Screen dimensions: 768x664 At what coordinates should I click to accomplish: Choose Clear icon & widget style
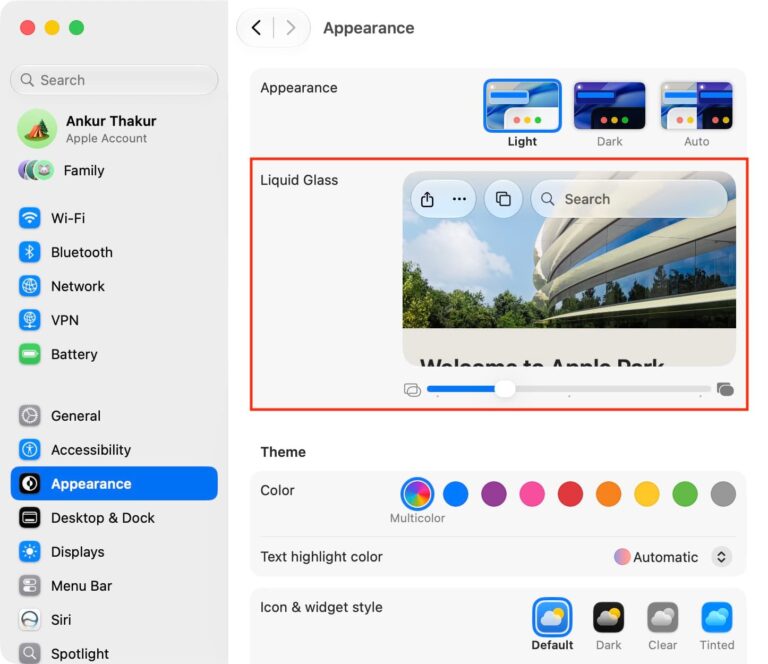click(663, 617)
